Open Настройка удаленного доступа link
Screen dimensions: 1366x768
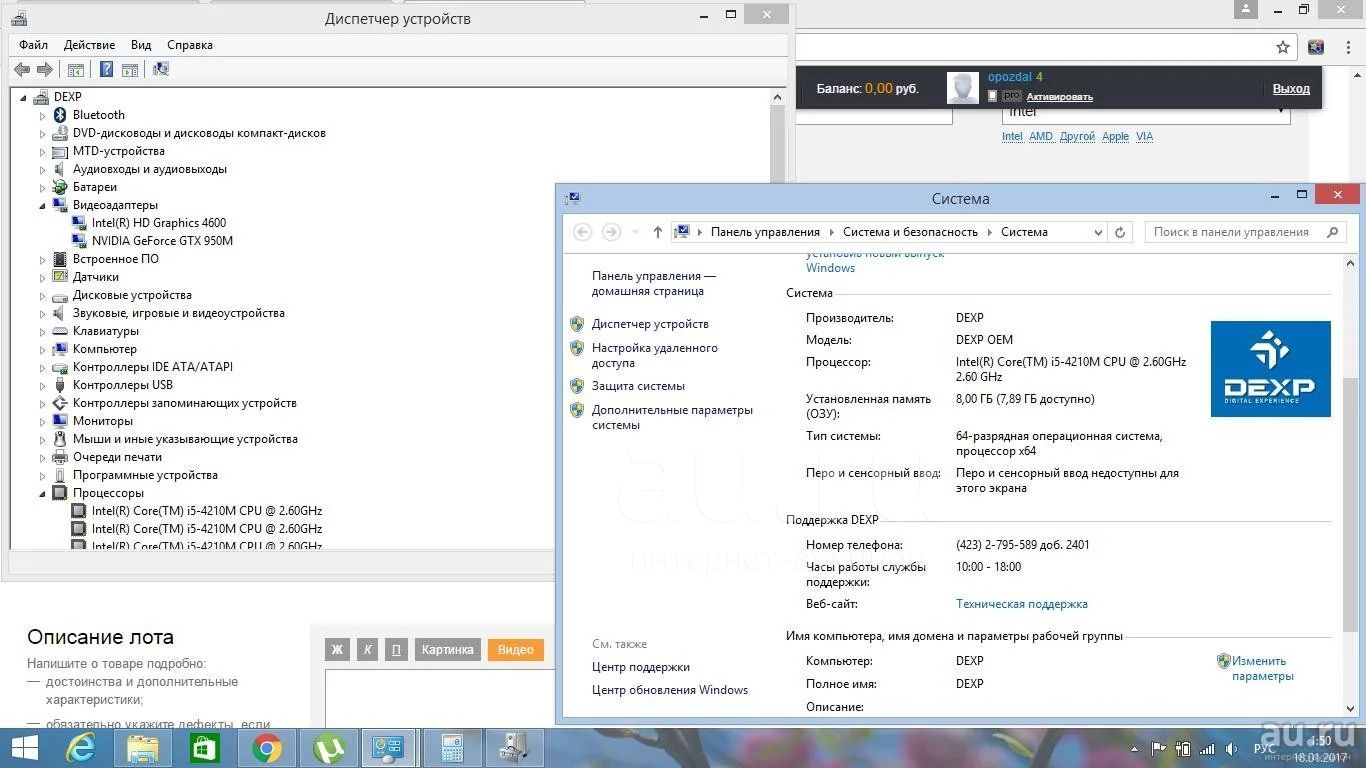point(654,356)
